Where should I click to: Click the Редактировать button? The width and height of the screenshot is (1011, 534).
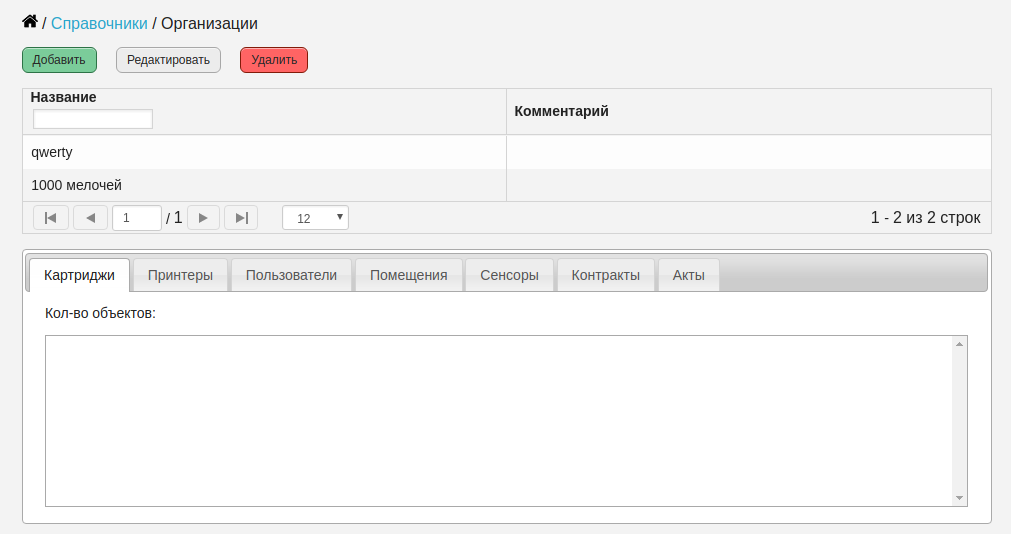[168, 60]
